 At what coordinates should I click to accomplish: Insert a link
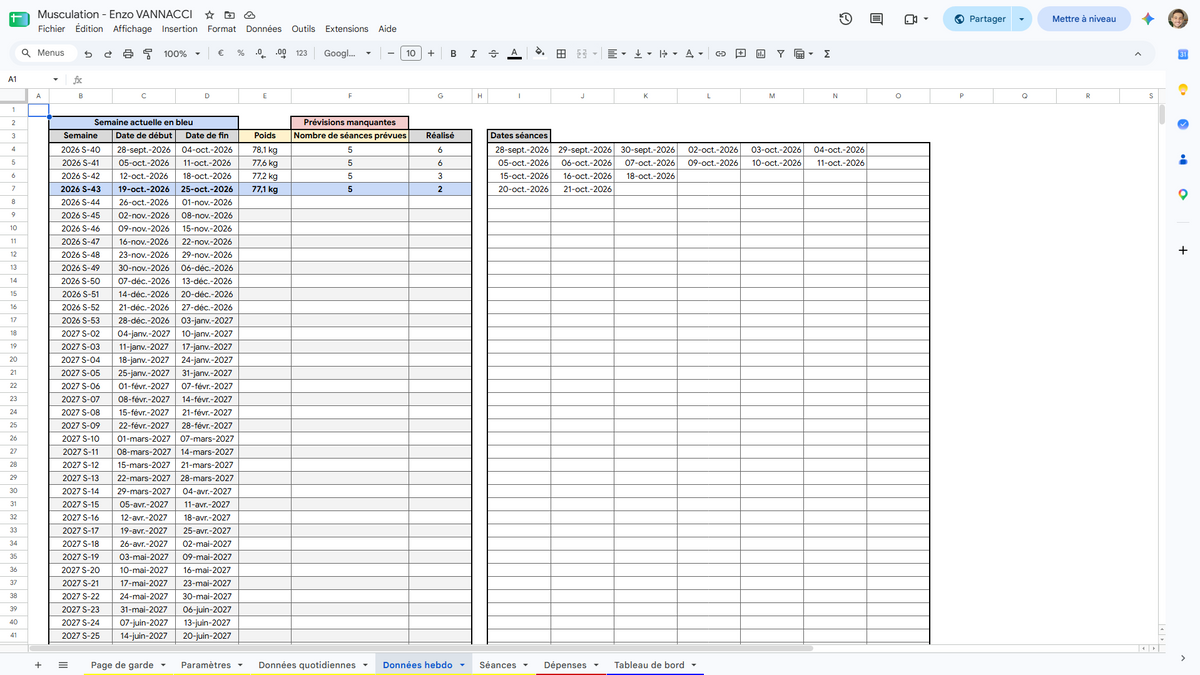click(x=720, y=54)
